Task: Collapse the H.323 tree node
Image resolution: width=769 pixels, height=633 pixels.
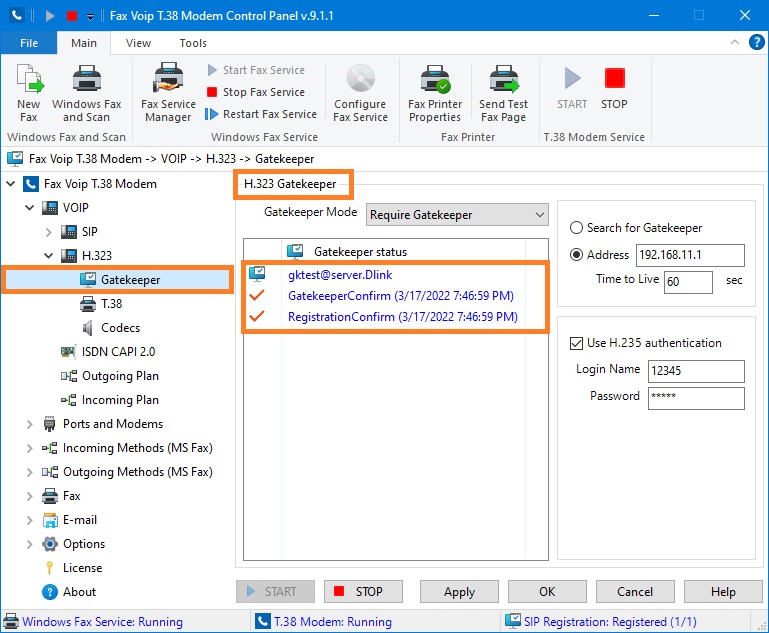Action: pyautogui.click(x=49, y=256)
